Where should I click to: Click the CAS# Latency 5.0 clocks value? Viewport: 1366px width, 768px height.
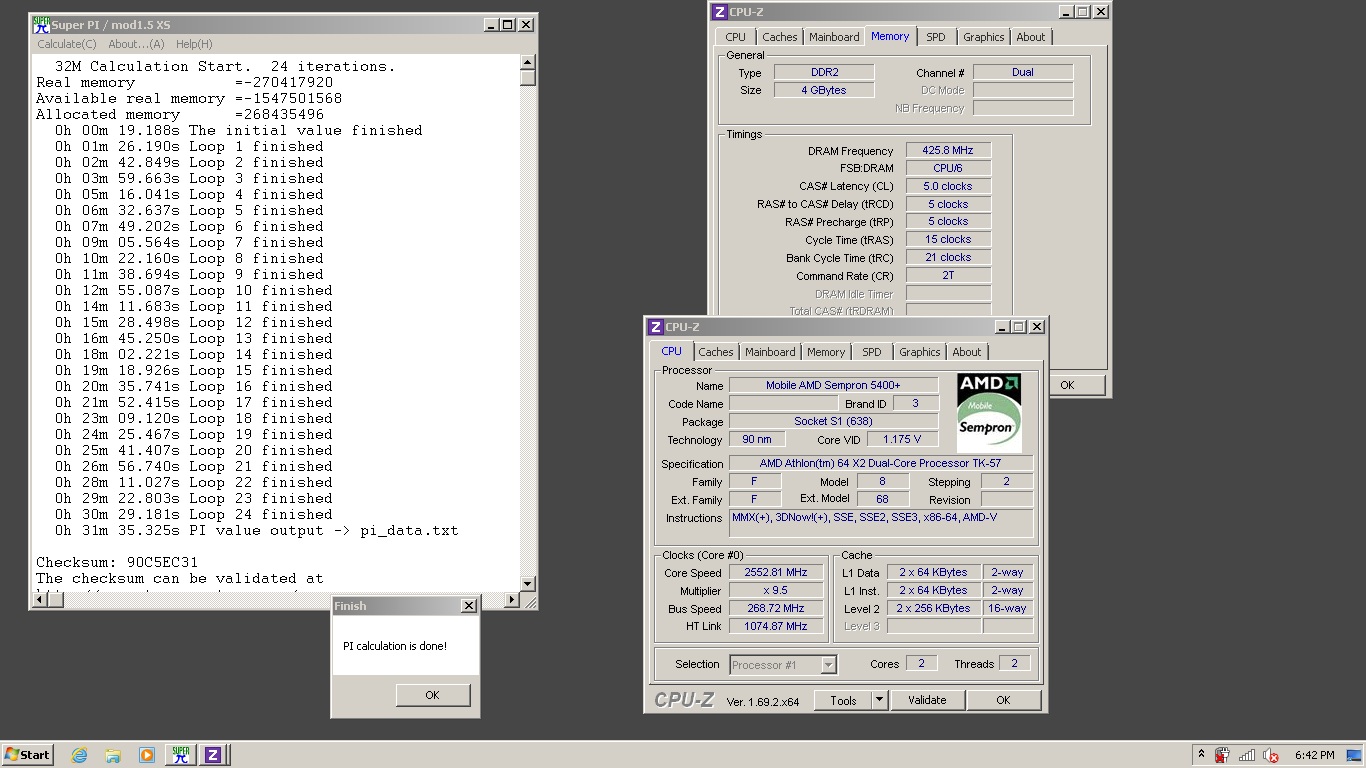(x=948, y=186)
